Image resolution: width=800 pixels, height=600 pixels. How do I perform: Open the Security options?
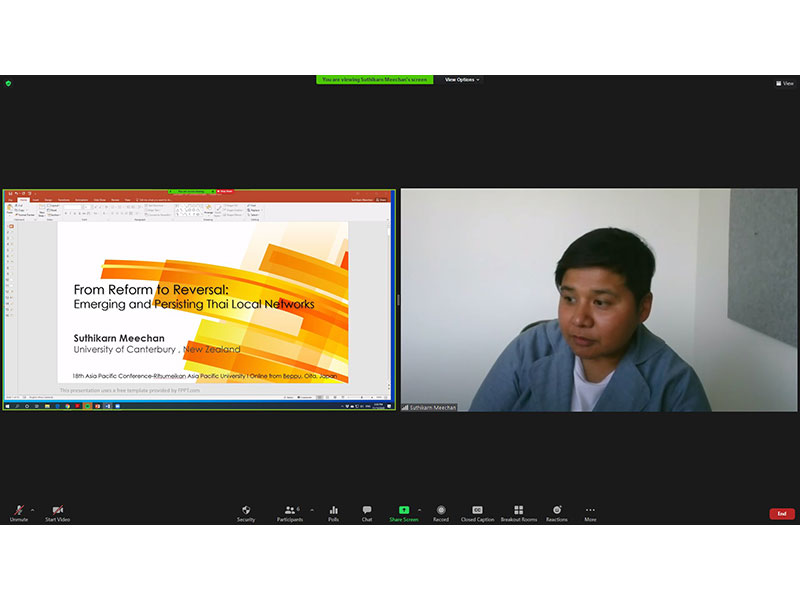point(246,512)
